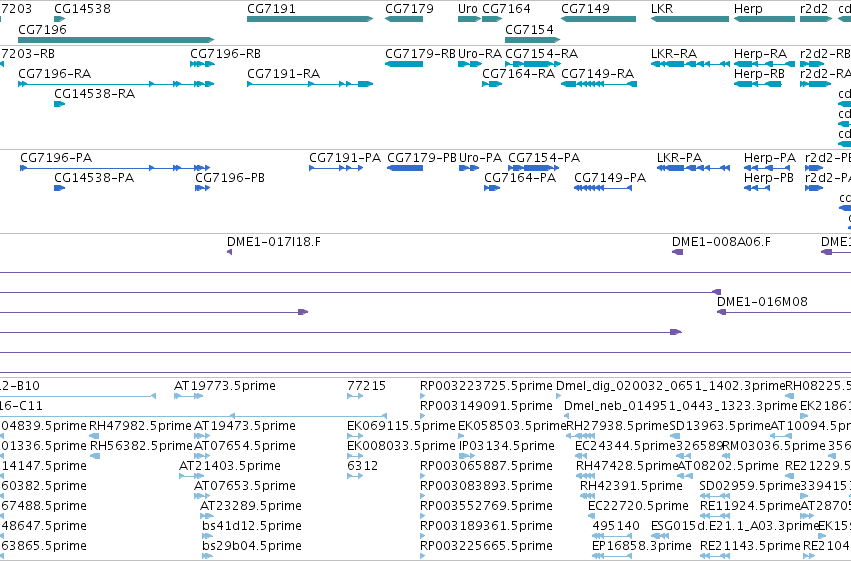The width and height of the screenshot is (851, 561).
Task: Select protein CG7191-PA
Action: pos(345,158)
